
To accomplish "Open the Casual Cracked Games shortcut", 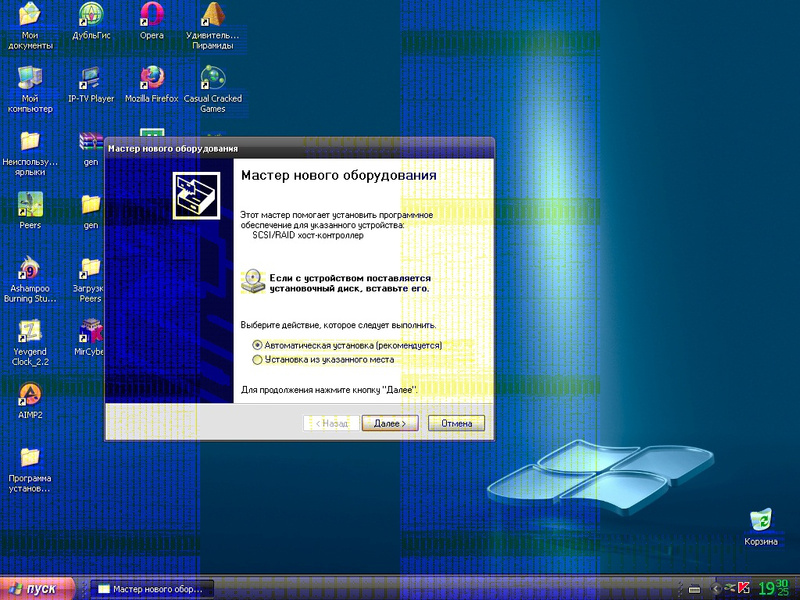I will pos(213,89).
